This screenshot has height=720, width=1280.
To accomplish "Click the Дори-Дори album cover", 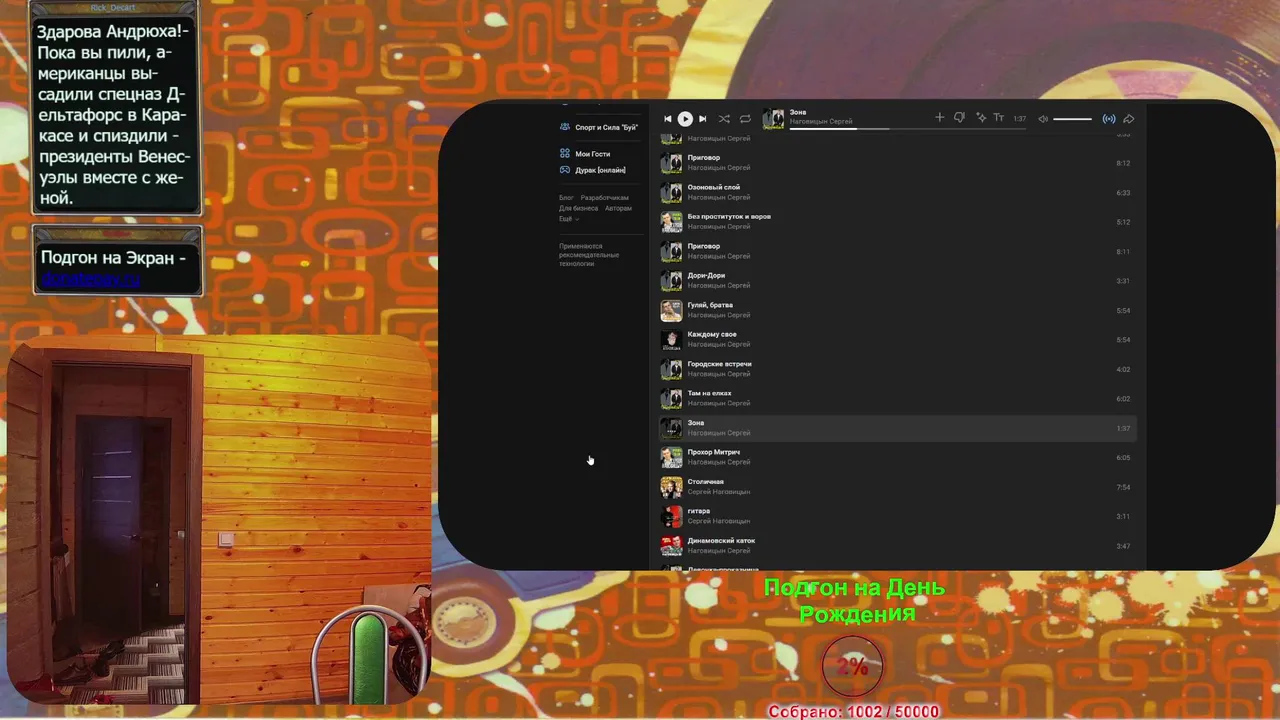I will click(671, 281).
